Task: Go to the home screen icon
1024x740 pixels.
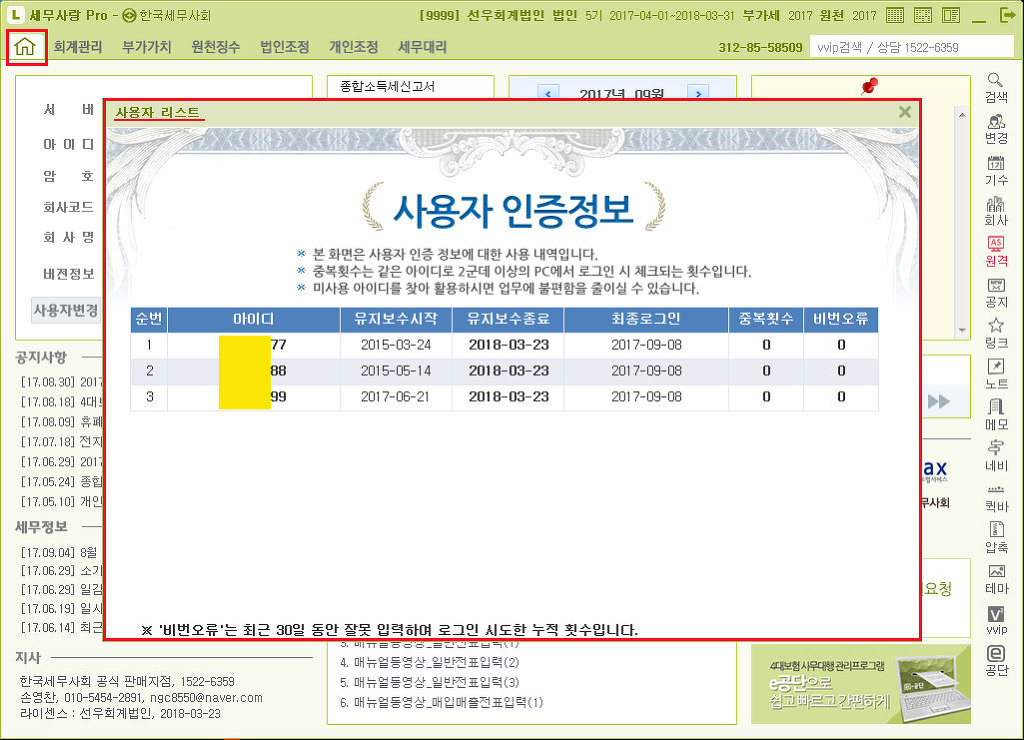Action: tap(25, 47)
